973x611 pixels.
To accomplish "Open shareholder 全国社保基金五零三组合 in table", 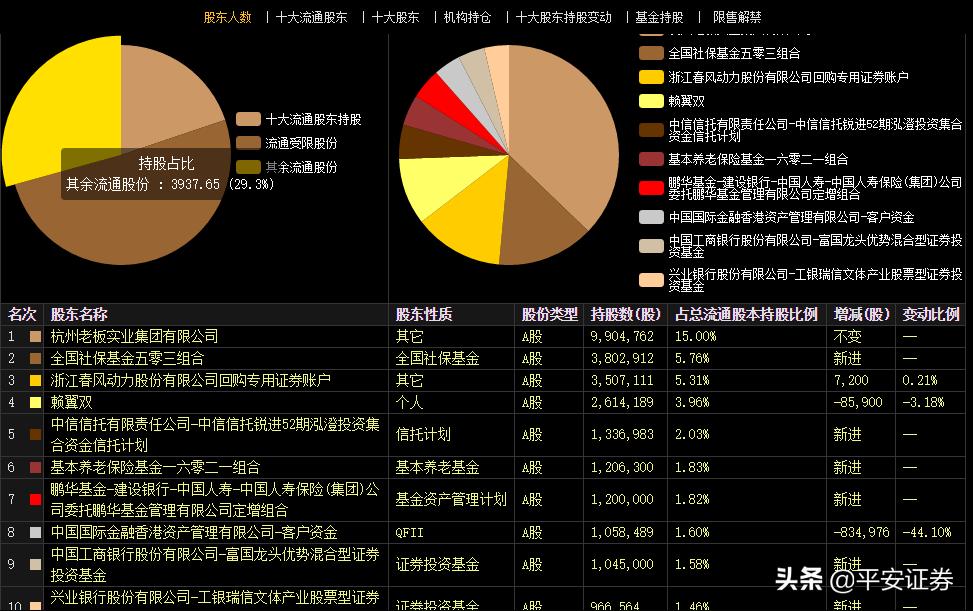I will pos(127,359).
